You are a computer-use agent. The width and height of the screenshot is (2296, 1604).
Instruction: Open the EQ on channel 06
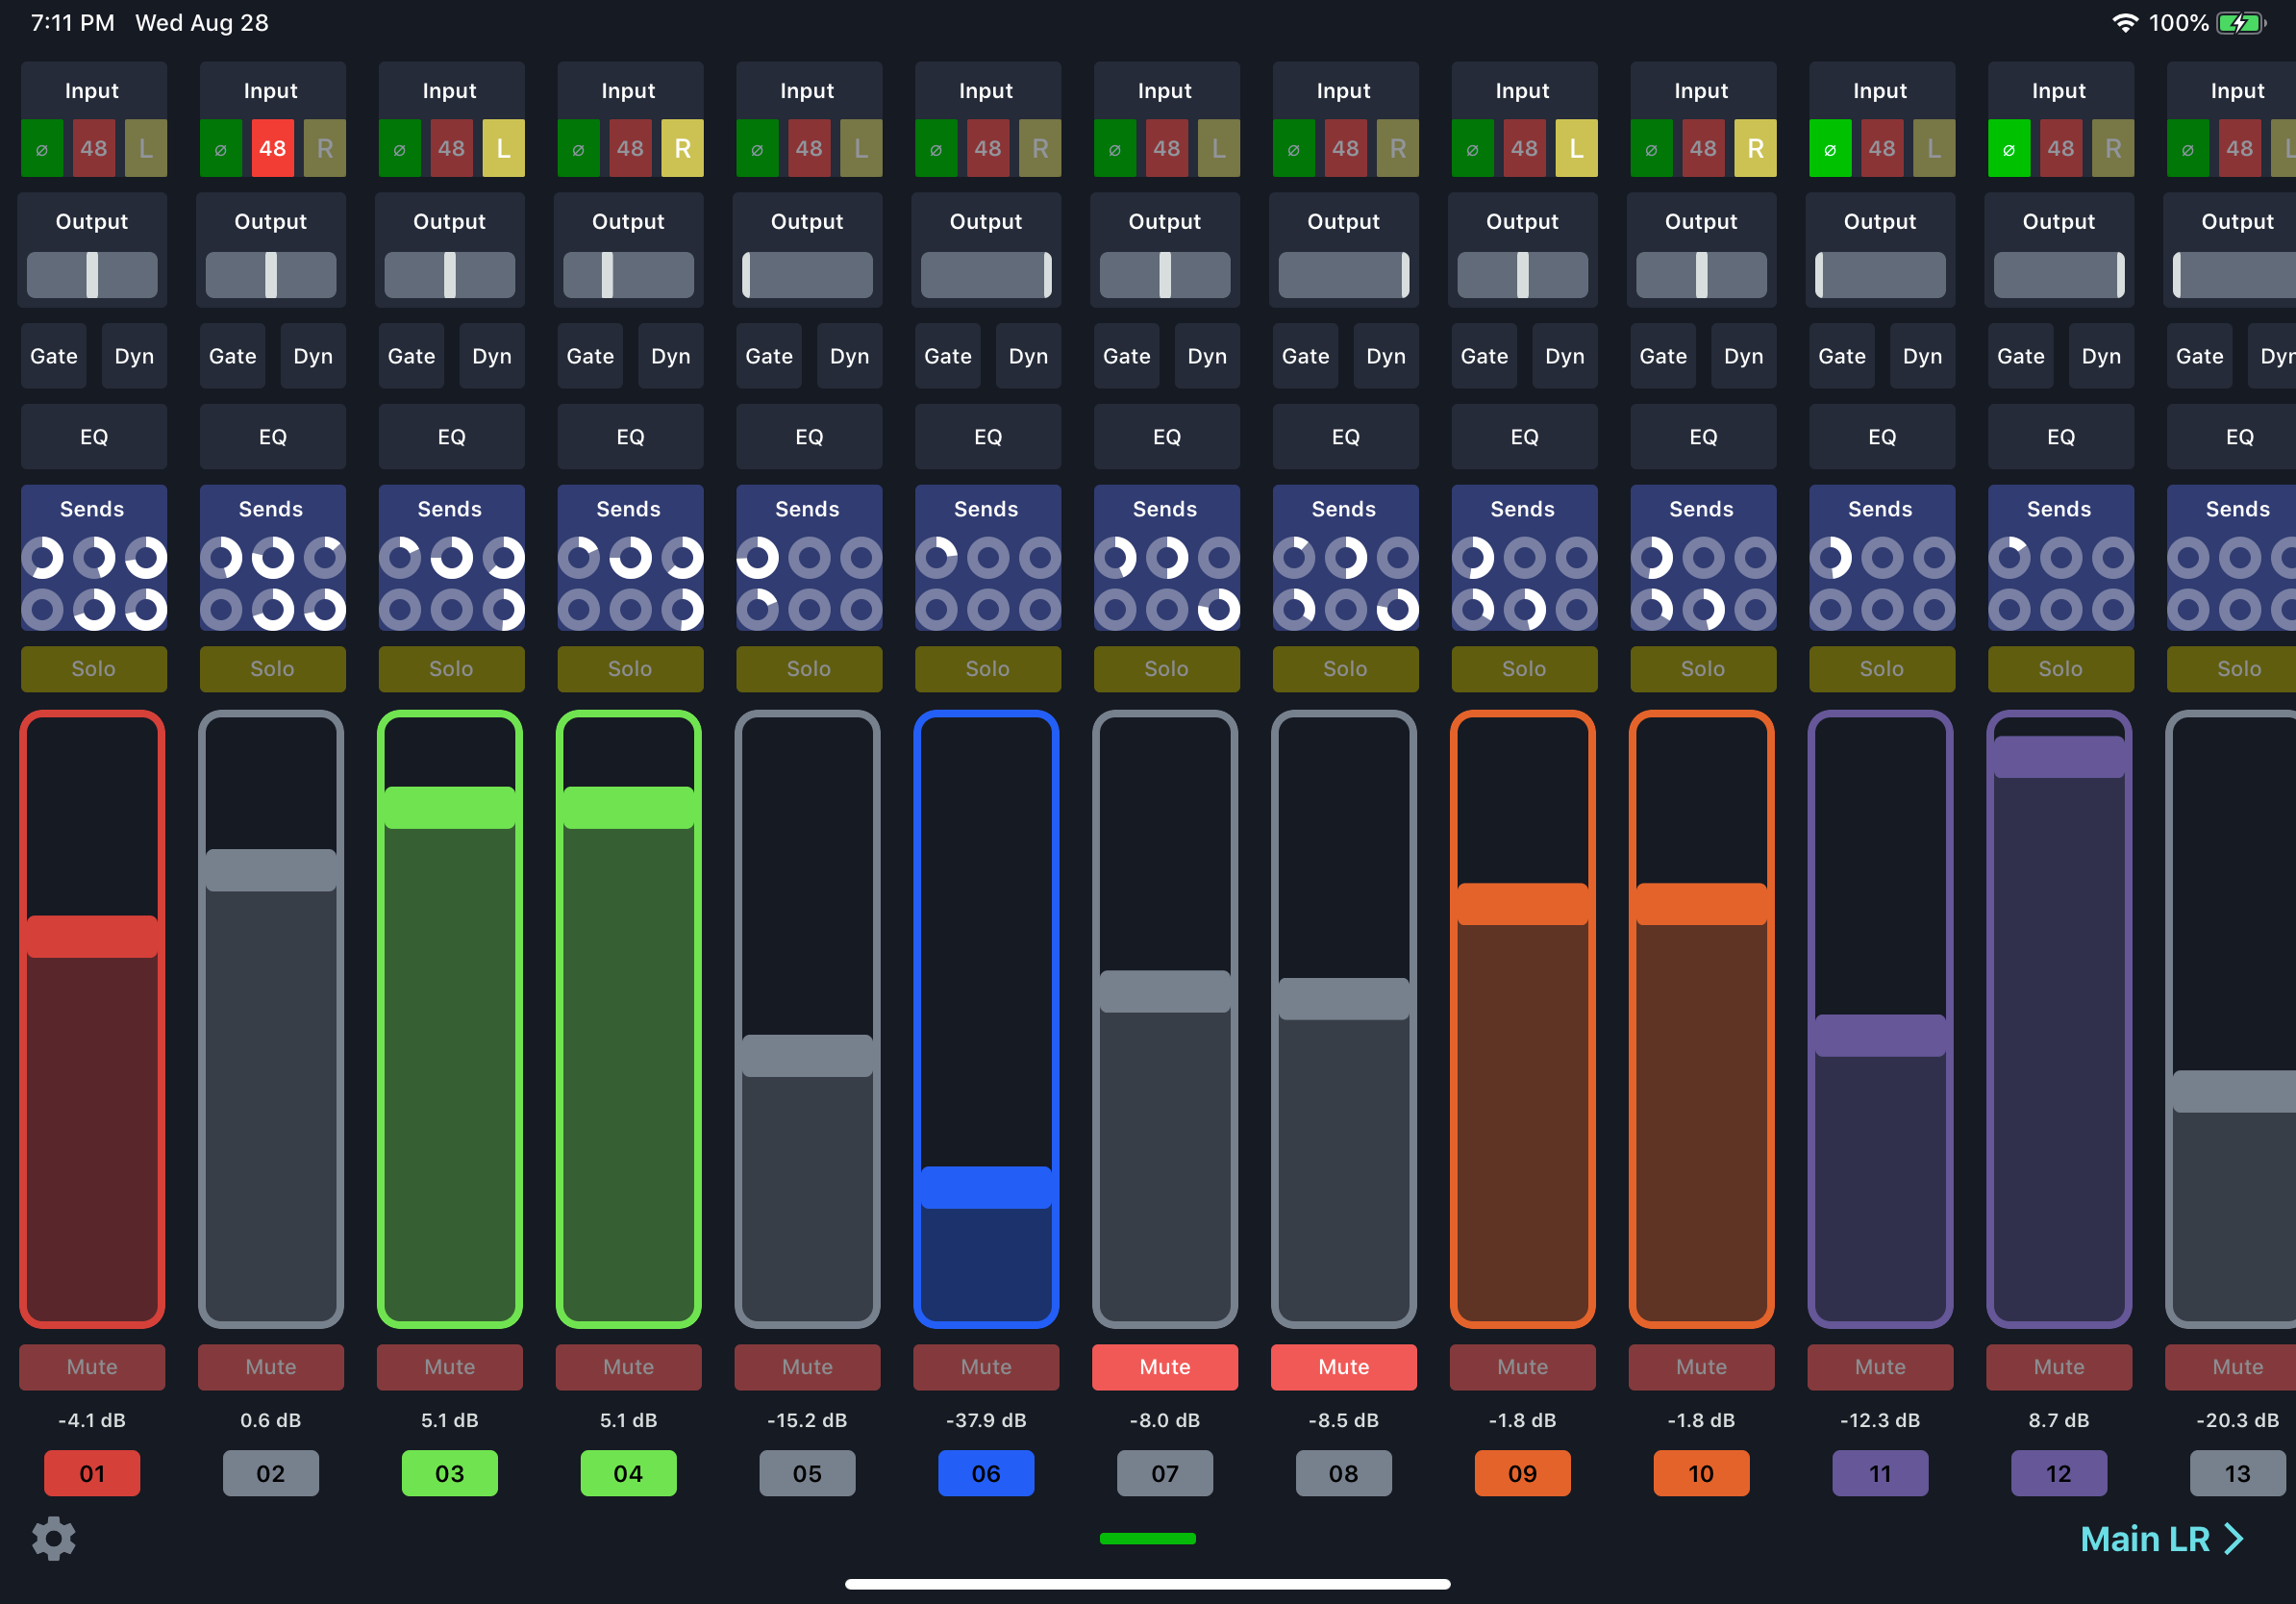point(988,436)
